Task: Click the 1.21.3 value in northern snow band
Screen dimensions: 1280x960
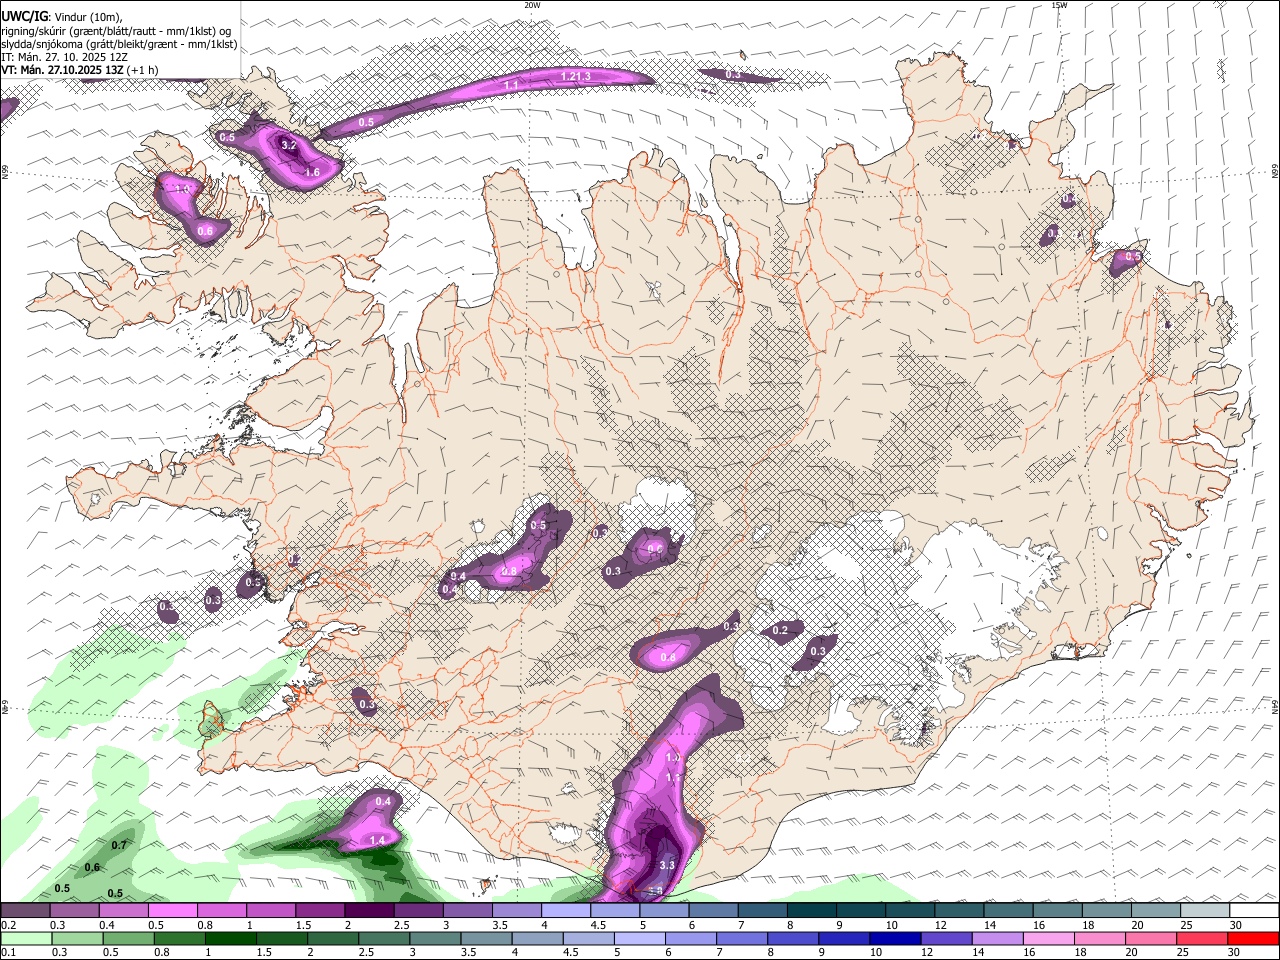Action: coord(575,77)
